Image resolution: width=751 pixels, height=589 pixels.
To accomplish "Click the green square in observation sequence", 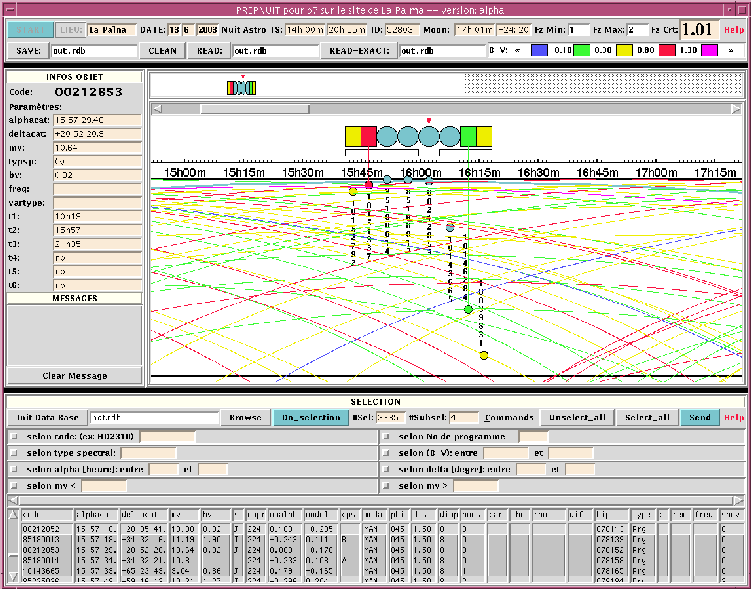I will tap(468, 136).
